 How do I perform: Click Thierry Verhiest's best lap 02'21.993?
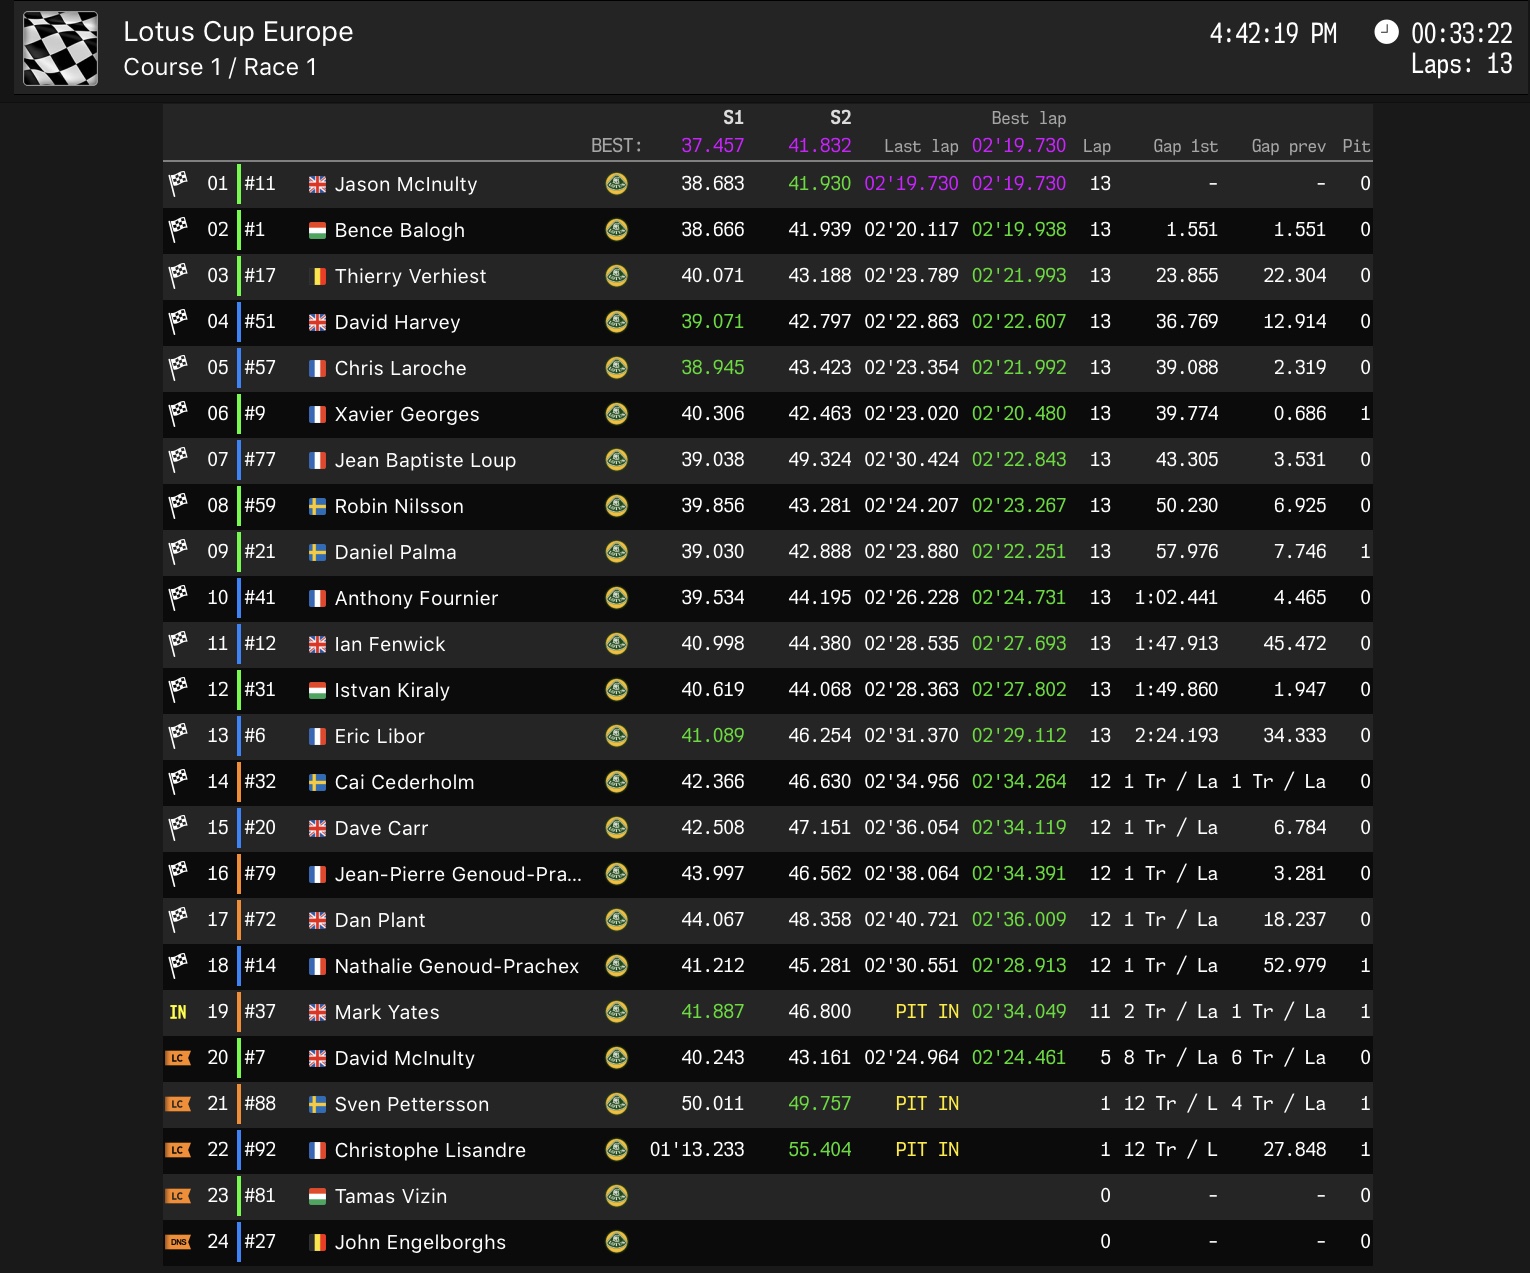[x=1018, y=275]
